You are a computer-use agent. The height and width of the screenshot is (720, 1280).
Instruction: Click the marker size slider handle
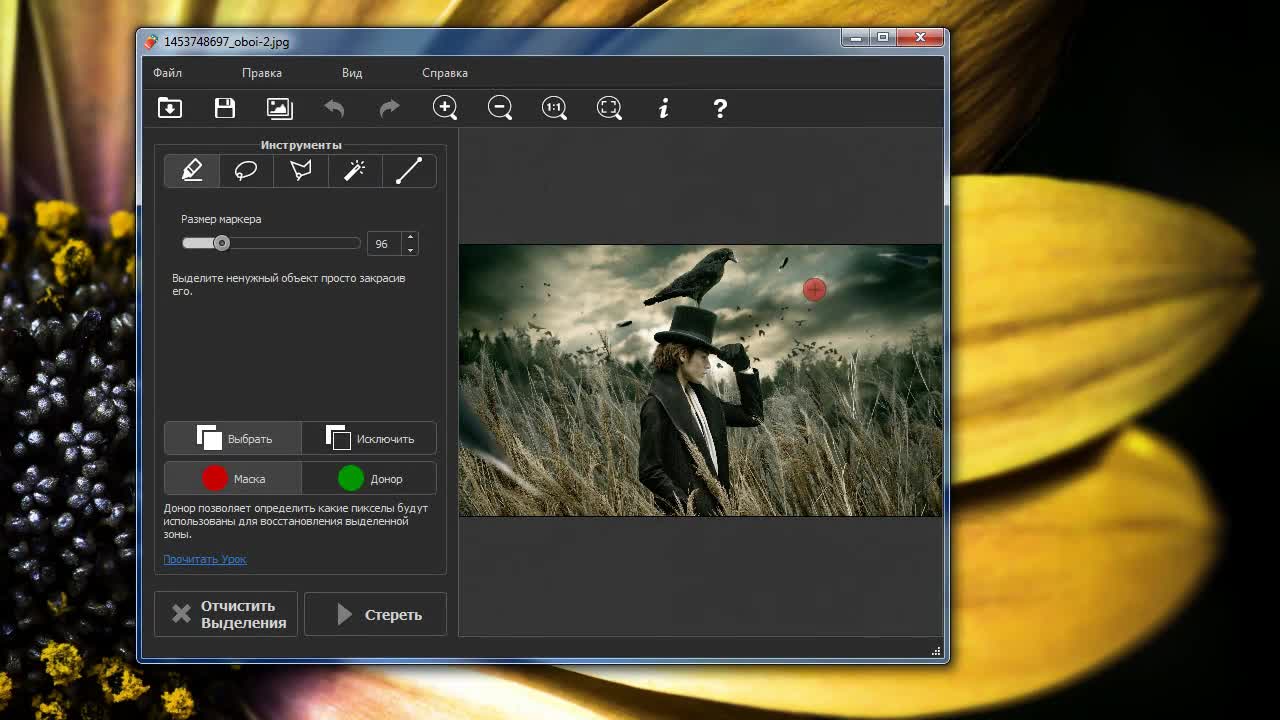222,243
